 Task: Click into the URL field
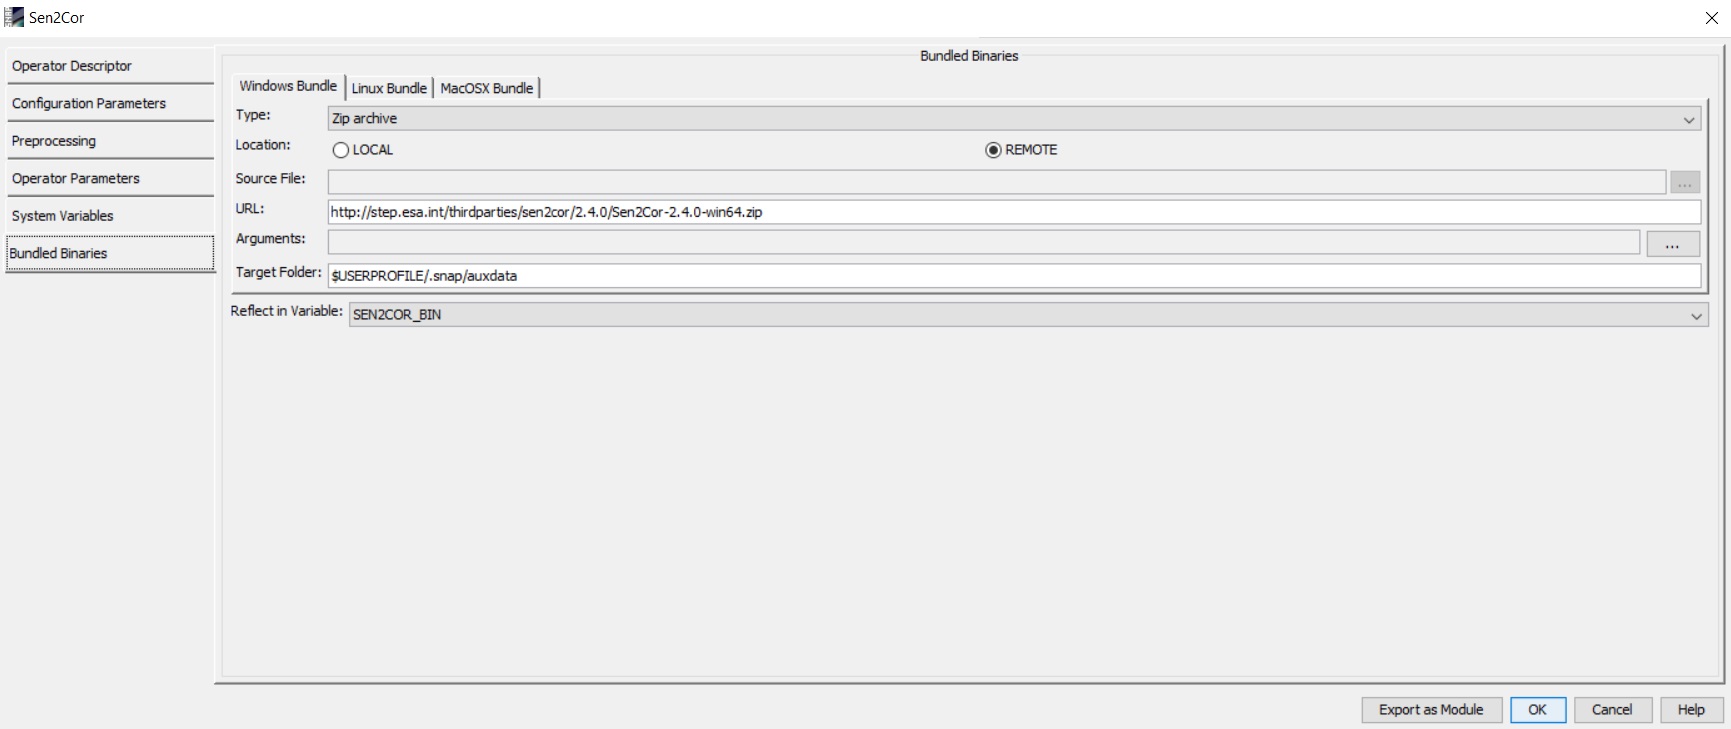pyautogui.click(x=1014, y=212)
